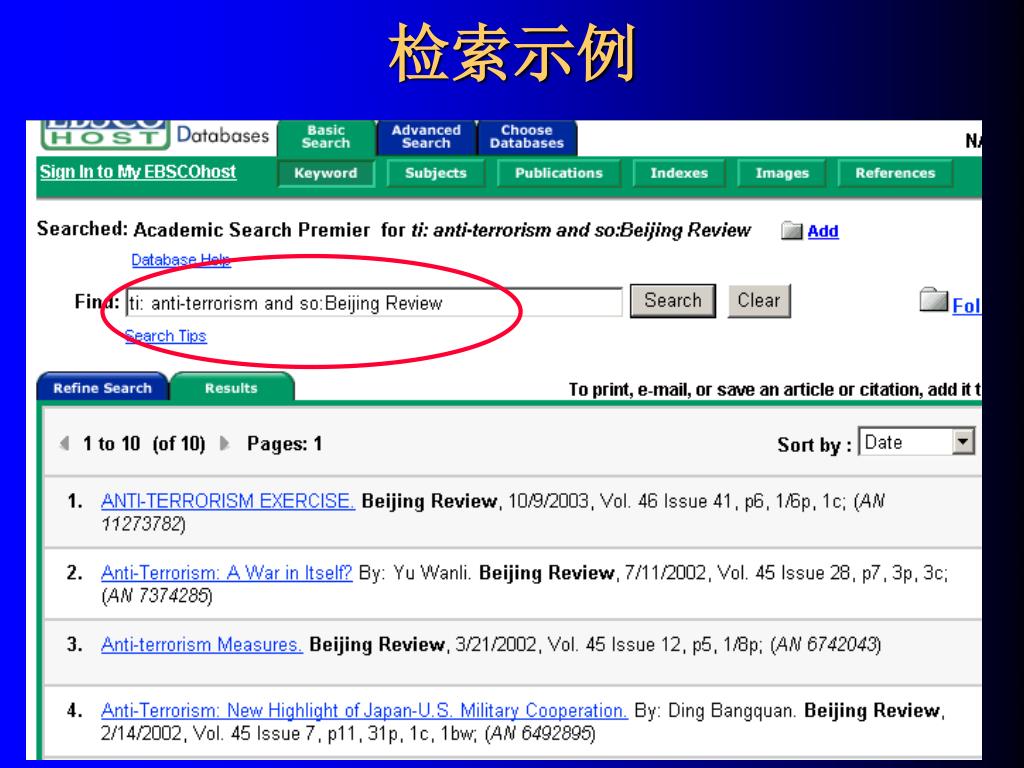Viewport: 1024px width, 768px height.
Task: Switch to Advanced Search tab
Action: tap(426, 137)
